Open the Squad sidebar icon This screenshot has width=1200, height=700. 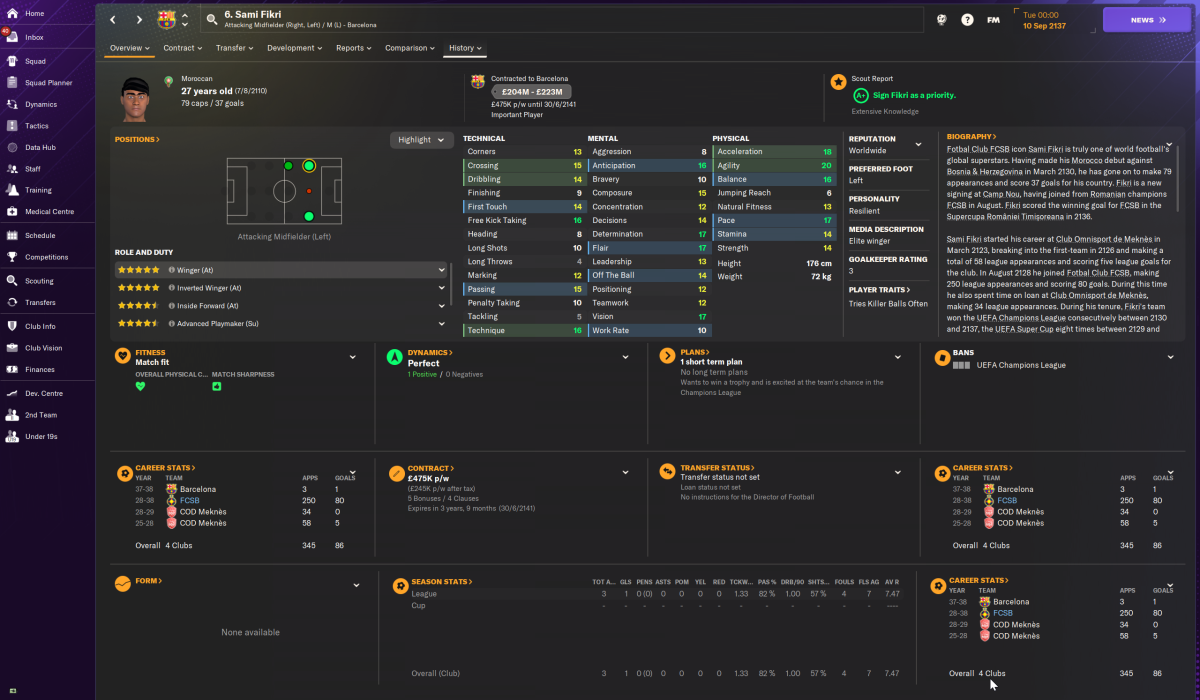[x=11, y=60]
